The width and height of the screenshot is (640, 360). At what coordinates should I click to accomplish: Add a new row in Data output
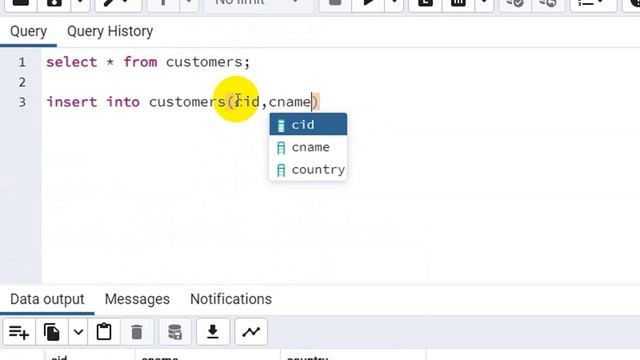[x=19, y=332]
